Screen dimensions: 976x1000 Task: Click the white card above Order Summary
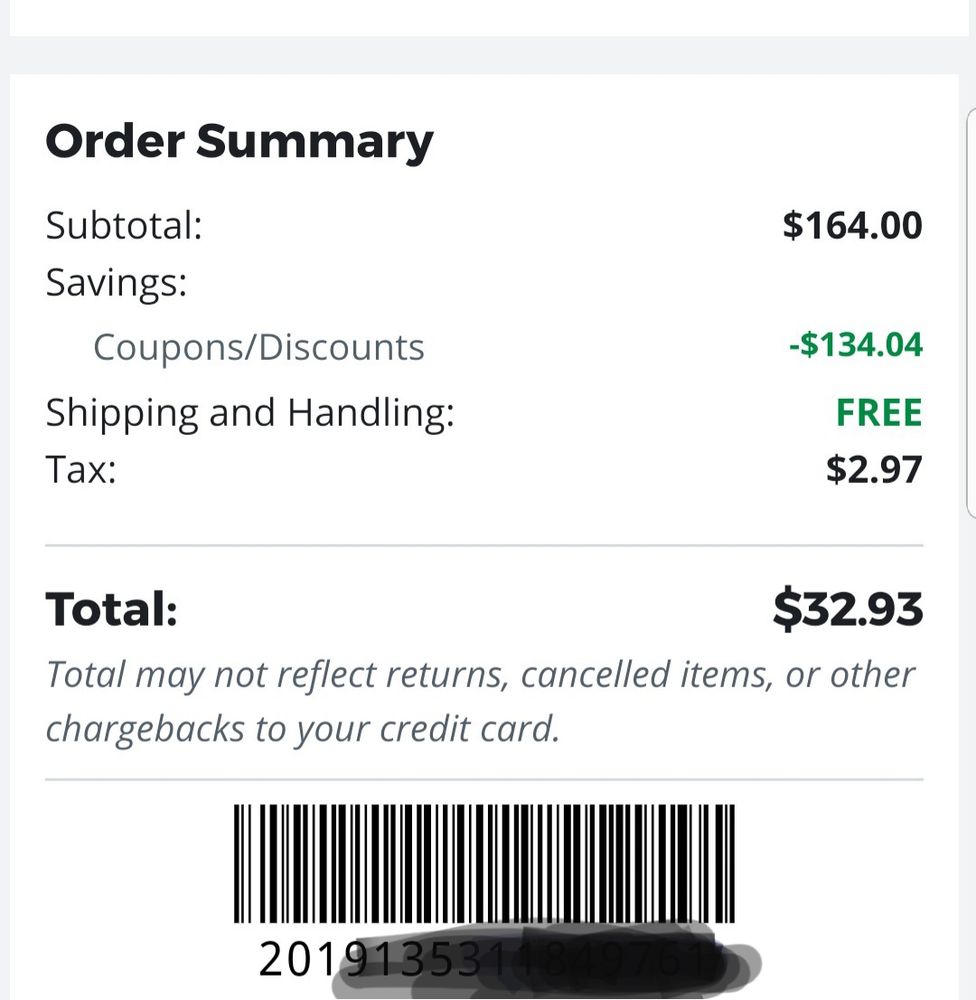[x=488, y=17]
